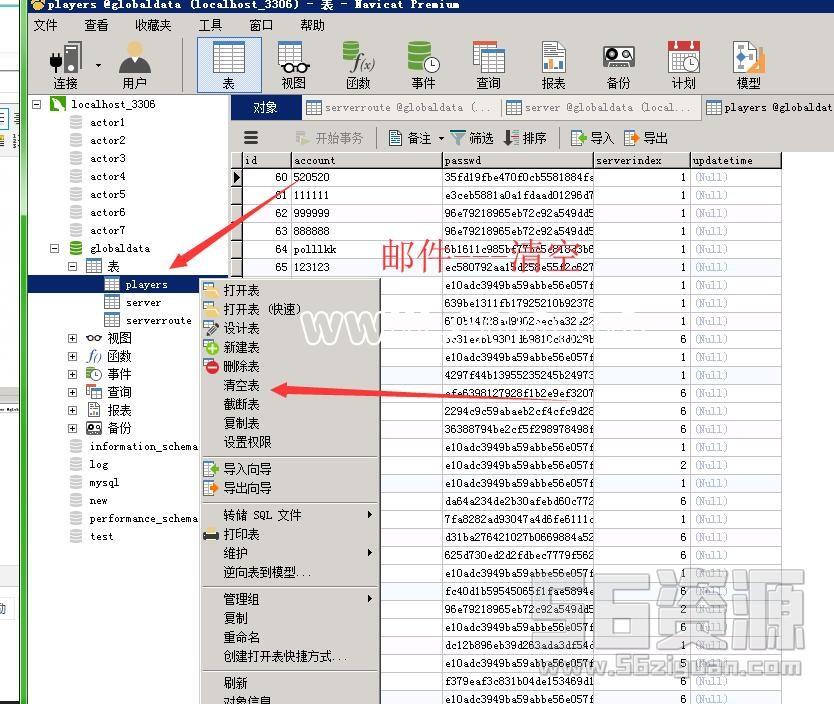Select the actor3 database in the tree
This screenshot has height=704, width=834.
coord(107,158)
